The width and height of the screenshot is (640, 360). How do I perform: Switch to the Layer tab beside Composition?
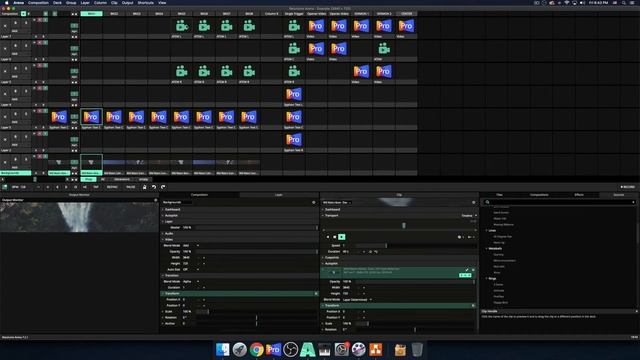279,195
